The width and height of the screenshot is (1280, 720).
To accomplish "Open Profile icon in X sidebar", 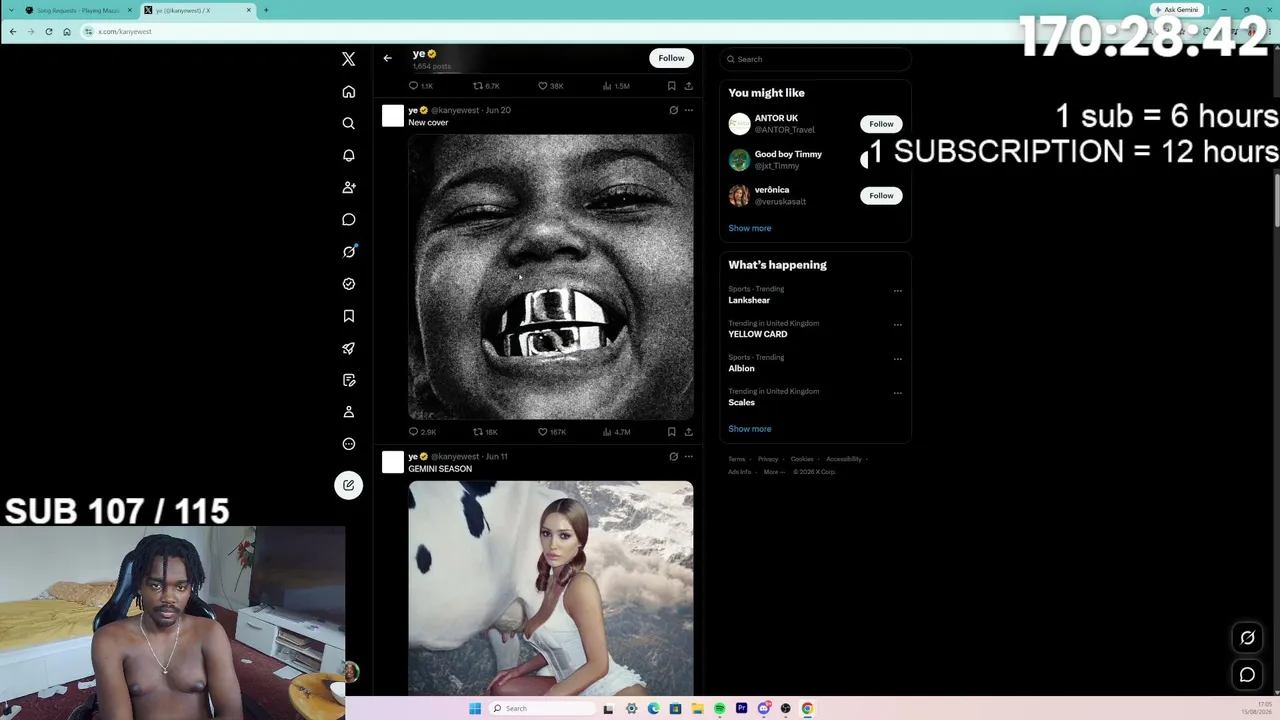I will click(348, 412).
